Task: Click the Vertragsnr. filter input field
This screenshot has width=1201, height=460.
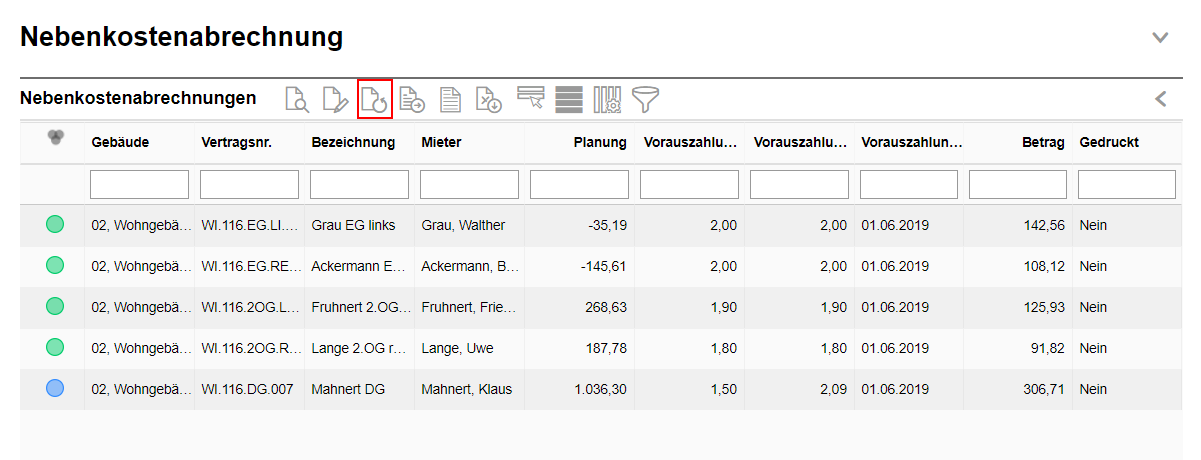Action: click(249, 185)
